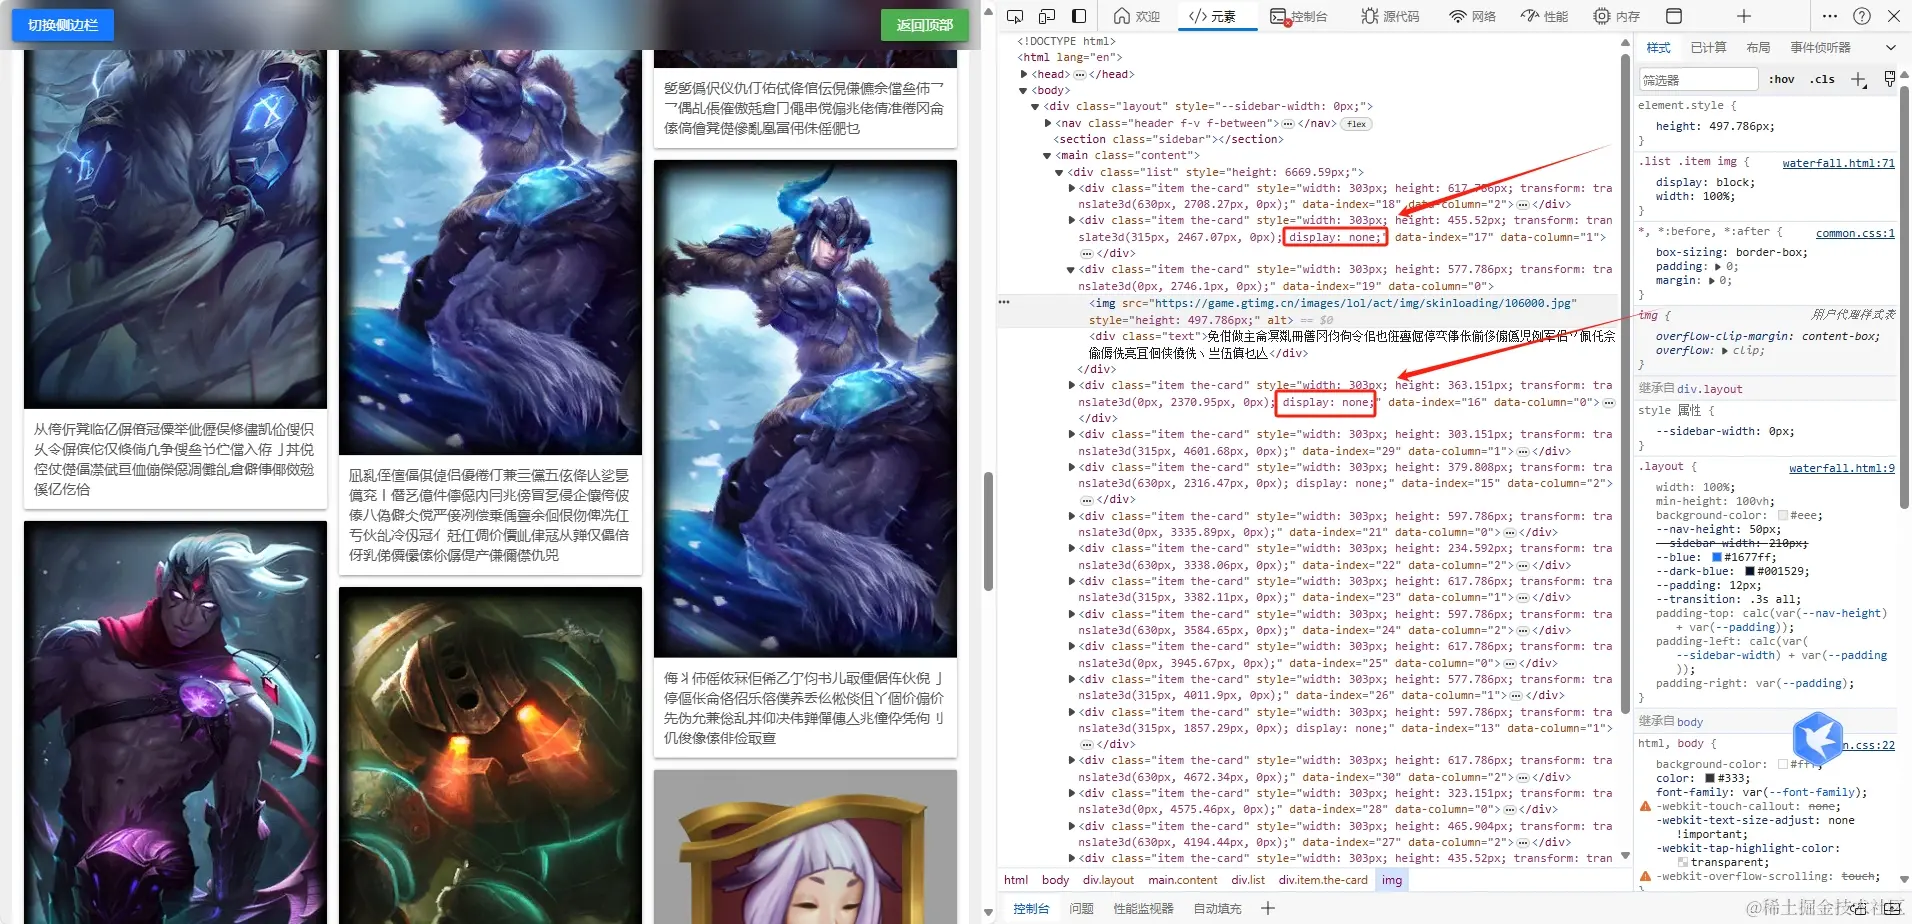
Task: Select the 样式 (Styles) subtab
Action: (1659, 47)
